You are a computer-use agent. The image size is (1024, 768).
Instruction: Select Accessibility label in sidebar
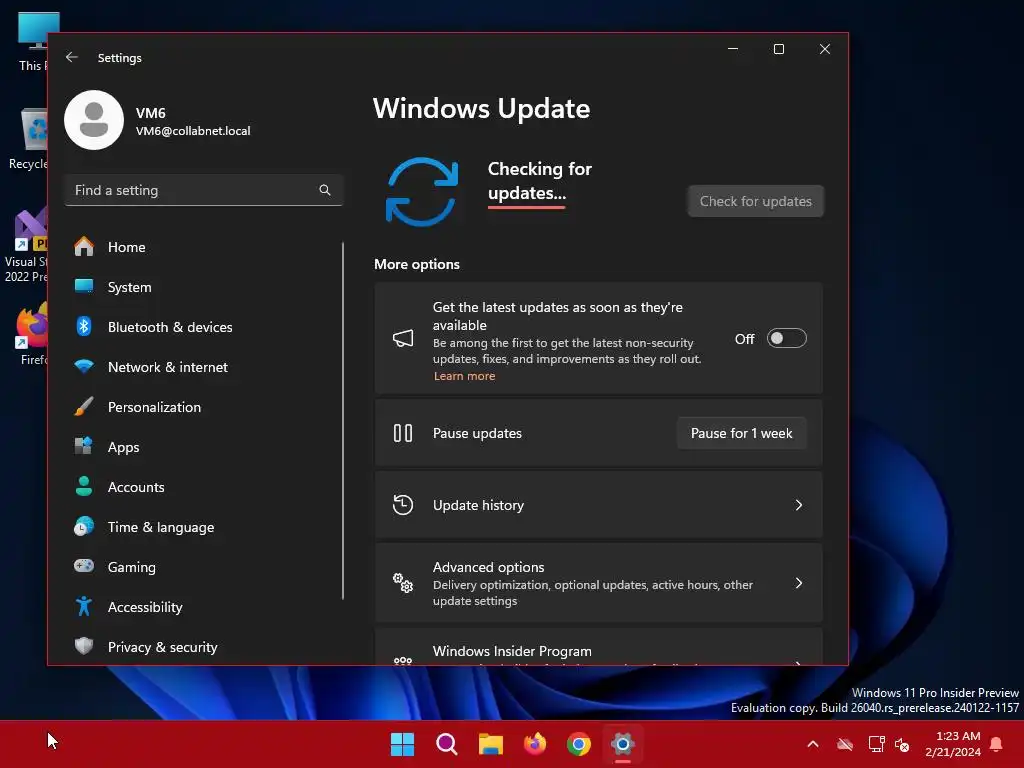(x=145, y=607)
